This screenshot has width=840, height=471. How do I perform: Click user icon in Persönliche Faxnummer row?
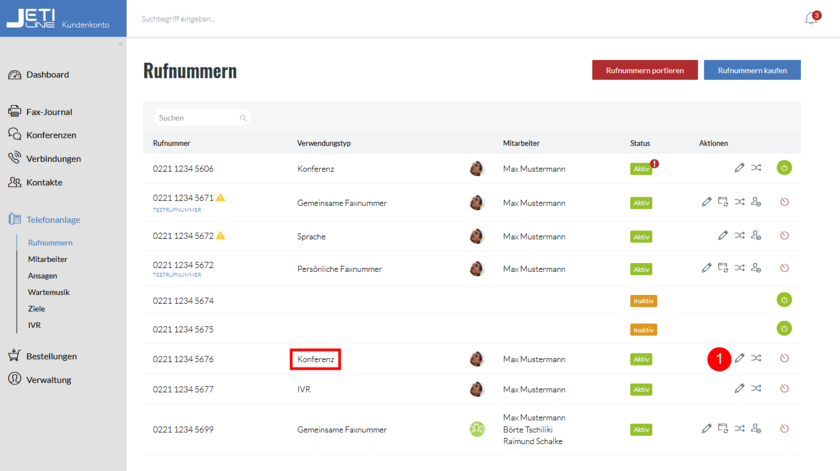[x=756, y=268]
